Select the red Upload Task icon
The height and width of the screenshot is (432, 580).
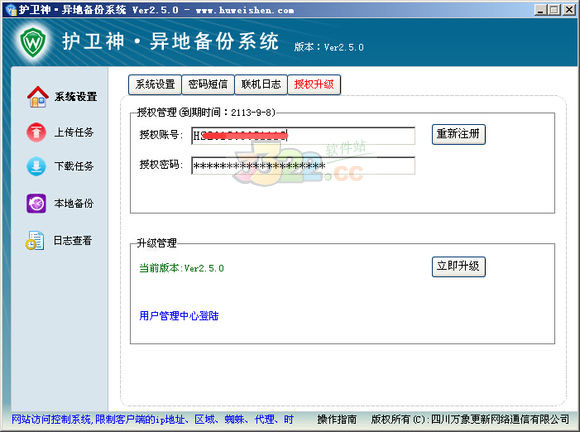coord(36,132)
